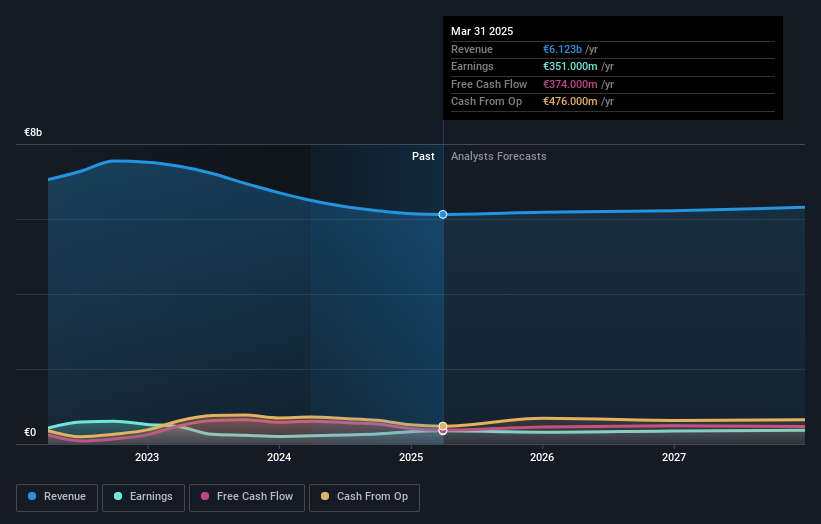Click the €351.000m earnings value
Screen dimensions: 821x524
pyautogui.click(x=570, y=66)
